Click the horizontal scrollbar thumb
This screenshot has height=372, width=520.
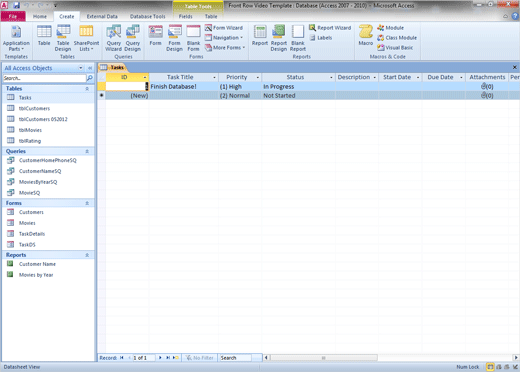point(324,358)
